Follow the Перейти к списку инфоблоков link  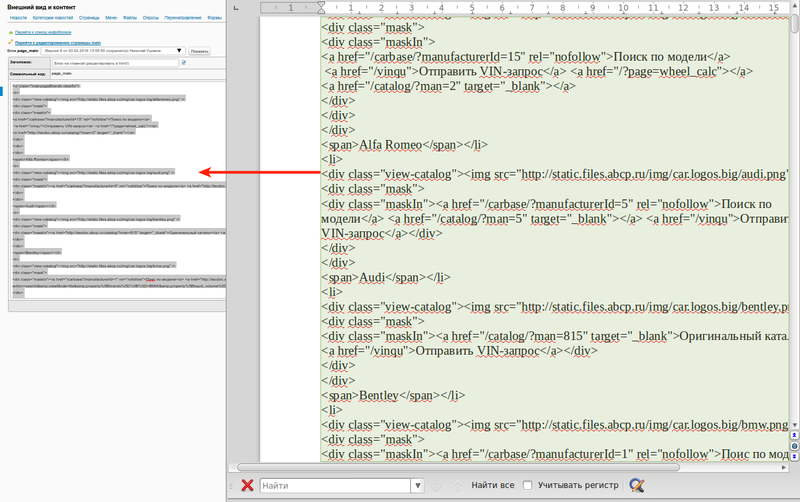[x=43, y=33]
